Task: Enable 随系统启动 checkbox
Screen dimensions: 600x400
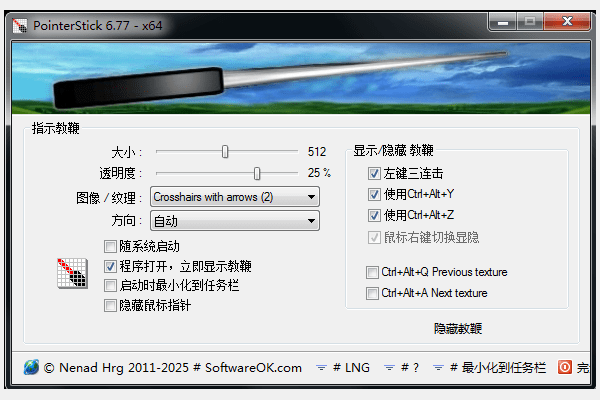Action: tap(110, 246)
